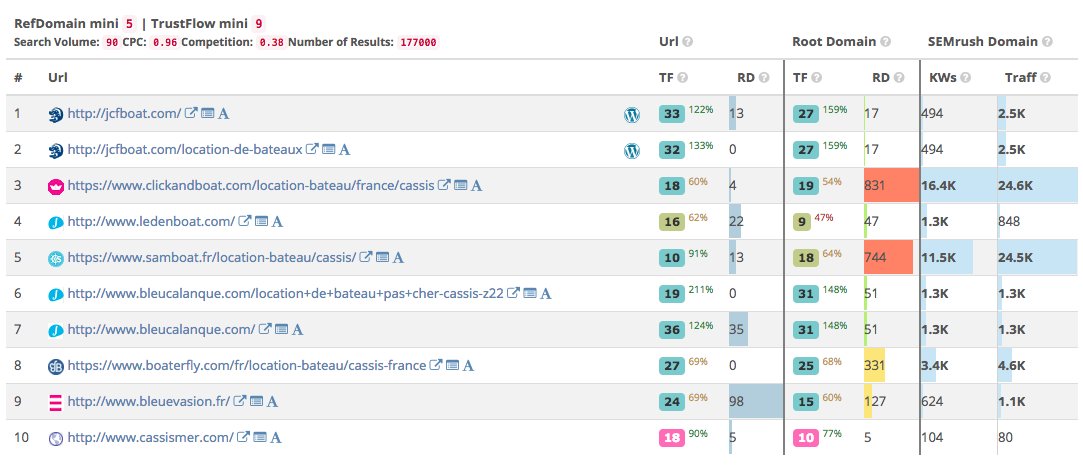Click the table icon next to jcfboat.com/location-de-bateaux
The image size is (1083, 471).
point(329,149)
